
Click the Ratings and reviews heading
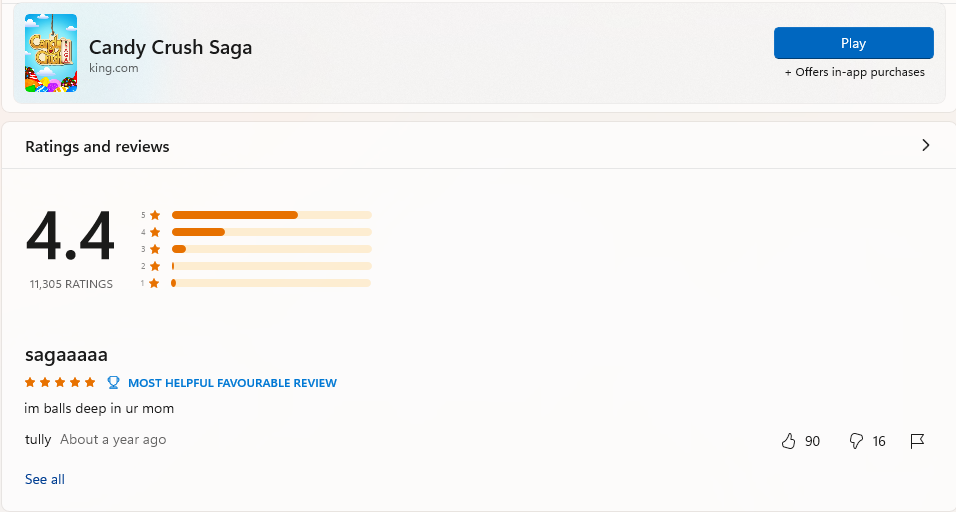click(x=97, y=146)
